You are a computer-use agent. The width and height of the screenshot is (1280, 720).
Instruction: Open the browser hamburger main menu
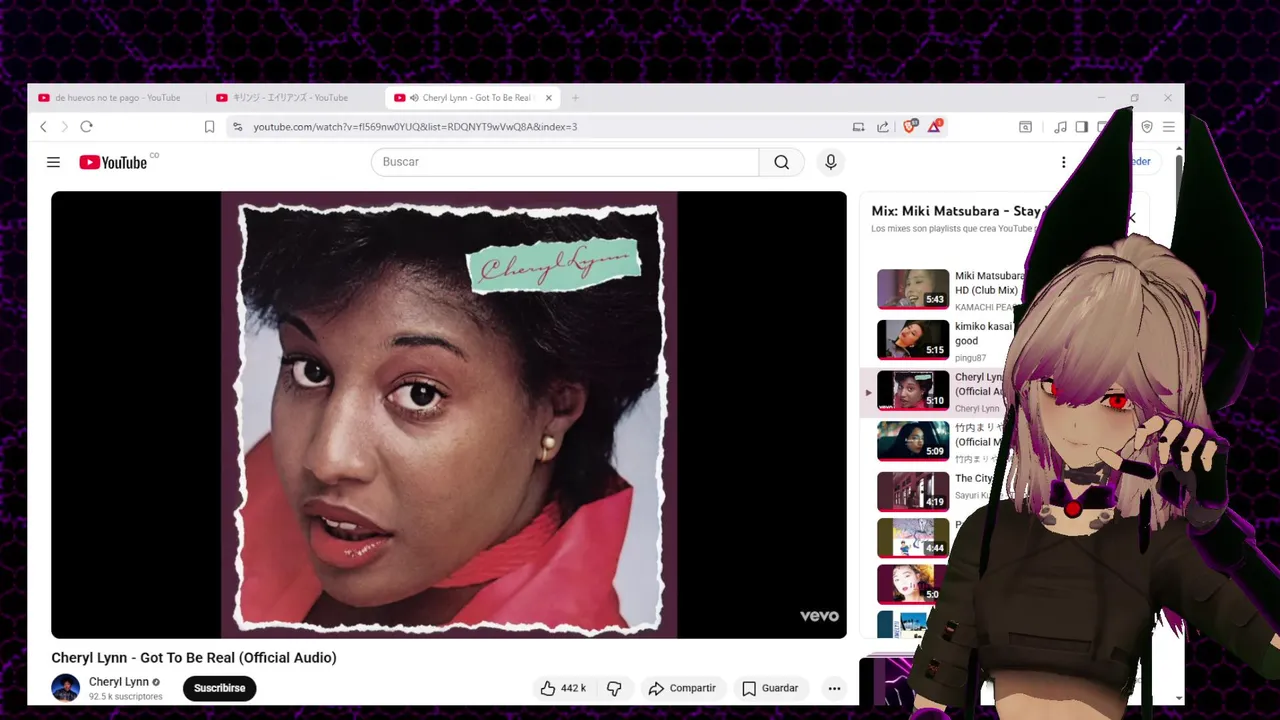tap(1168, 127)
